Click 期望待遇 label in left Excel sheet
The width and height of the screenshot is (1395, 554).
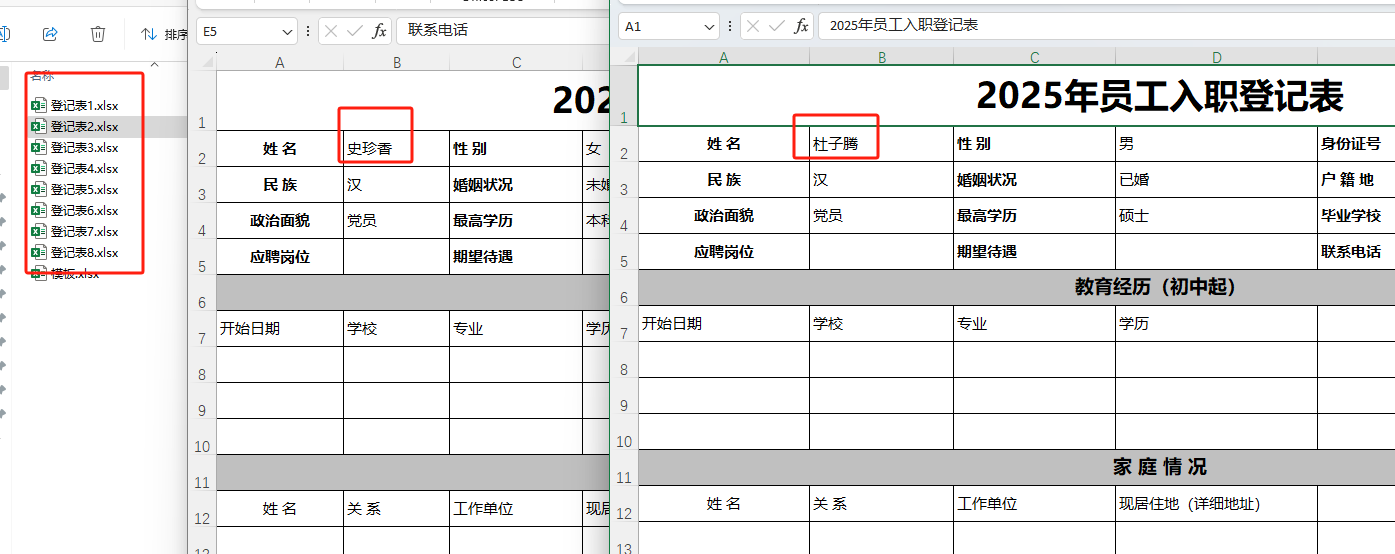(517, 257)
